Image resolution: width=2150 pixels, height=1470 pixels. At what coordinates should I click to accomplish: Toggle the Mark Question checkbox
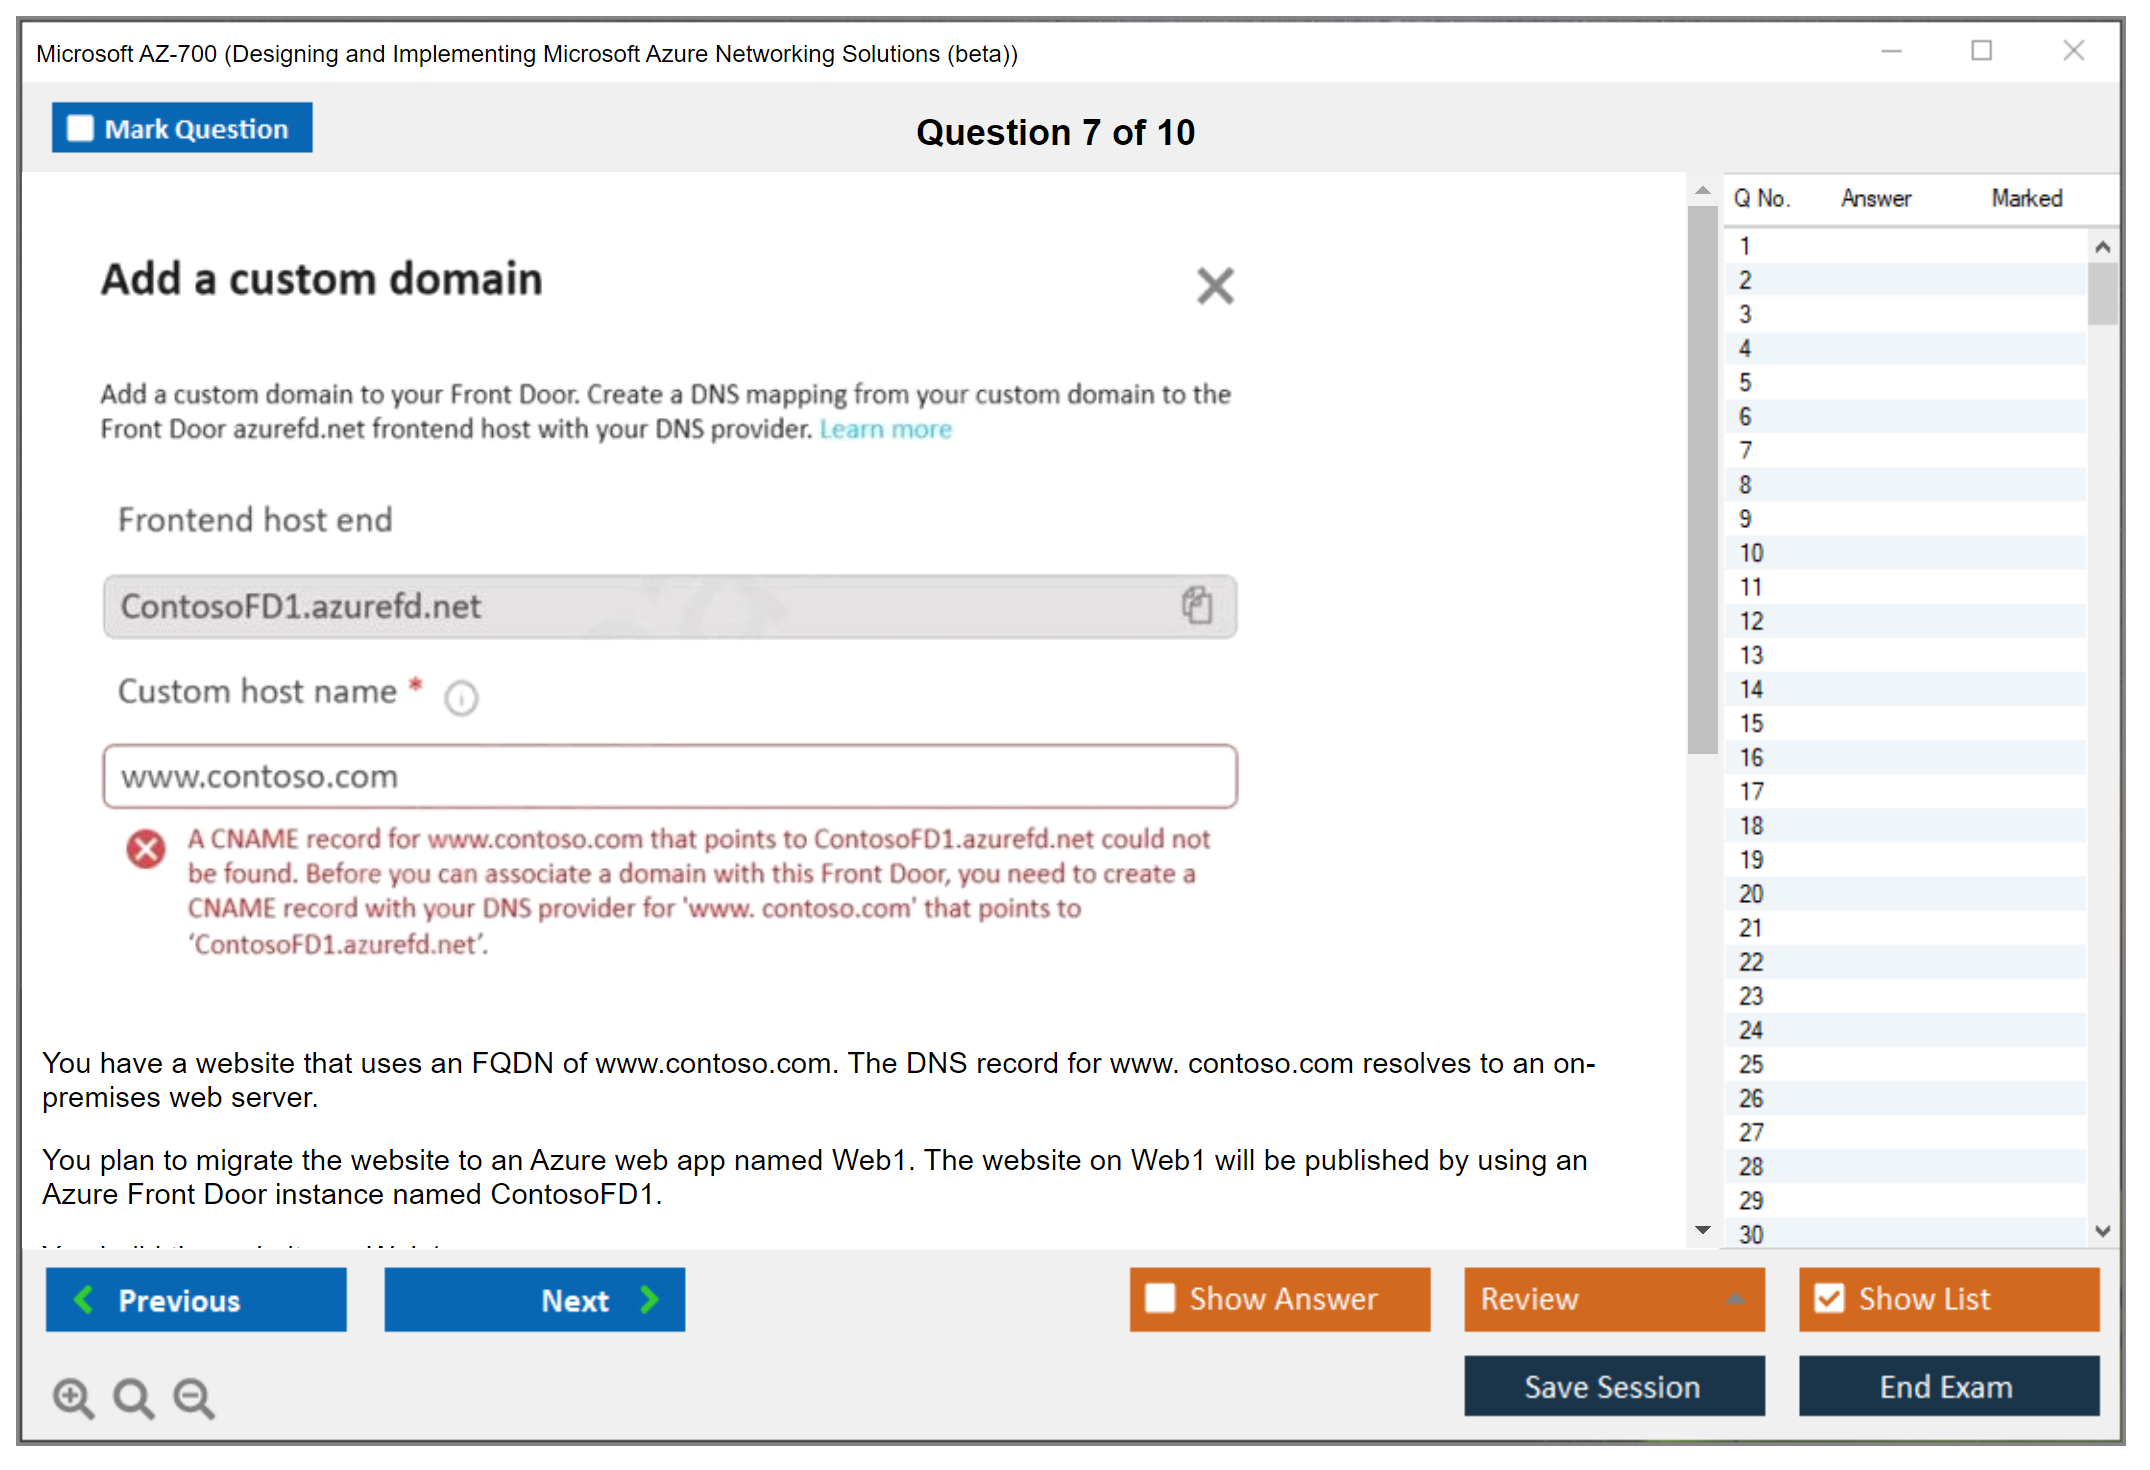[x=80, y=128]
